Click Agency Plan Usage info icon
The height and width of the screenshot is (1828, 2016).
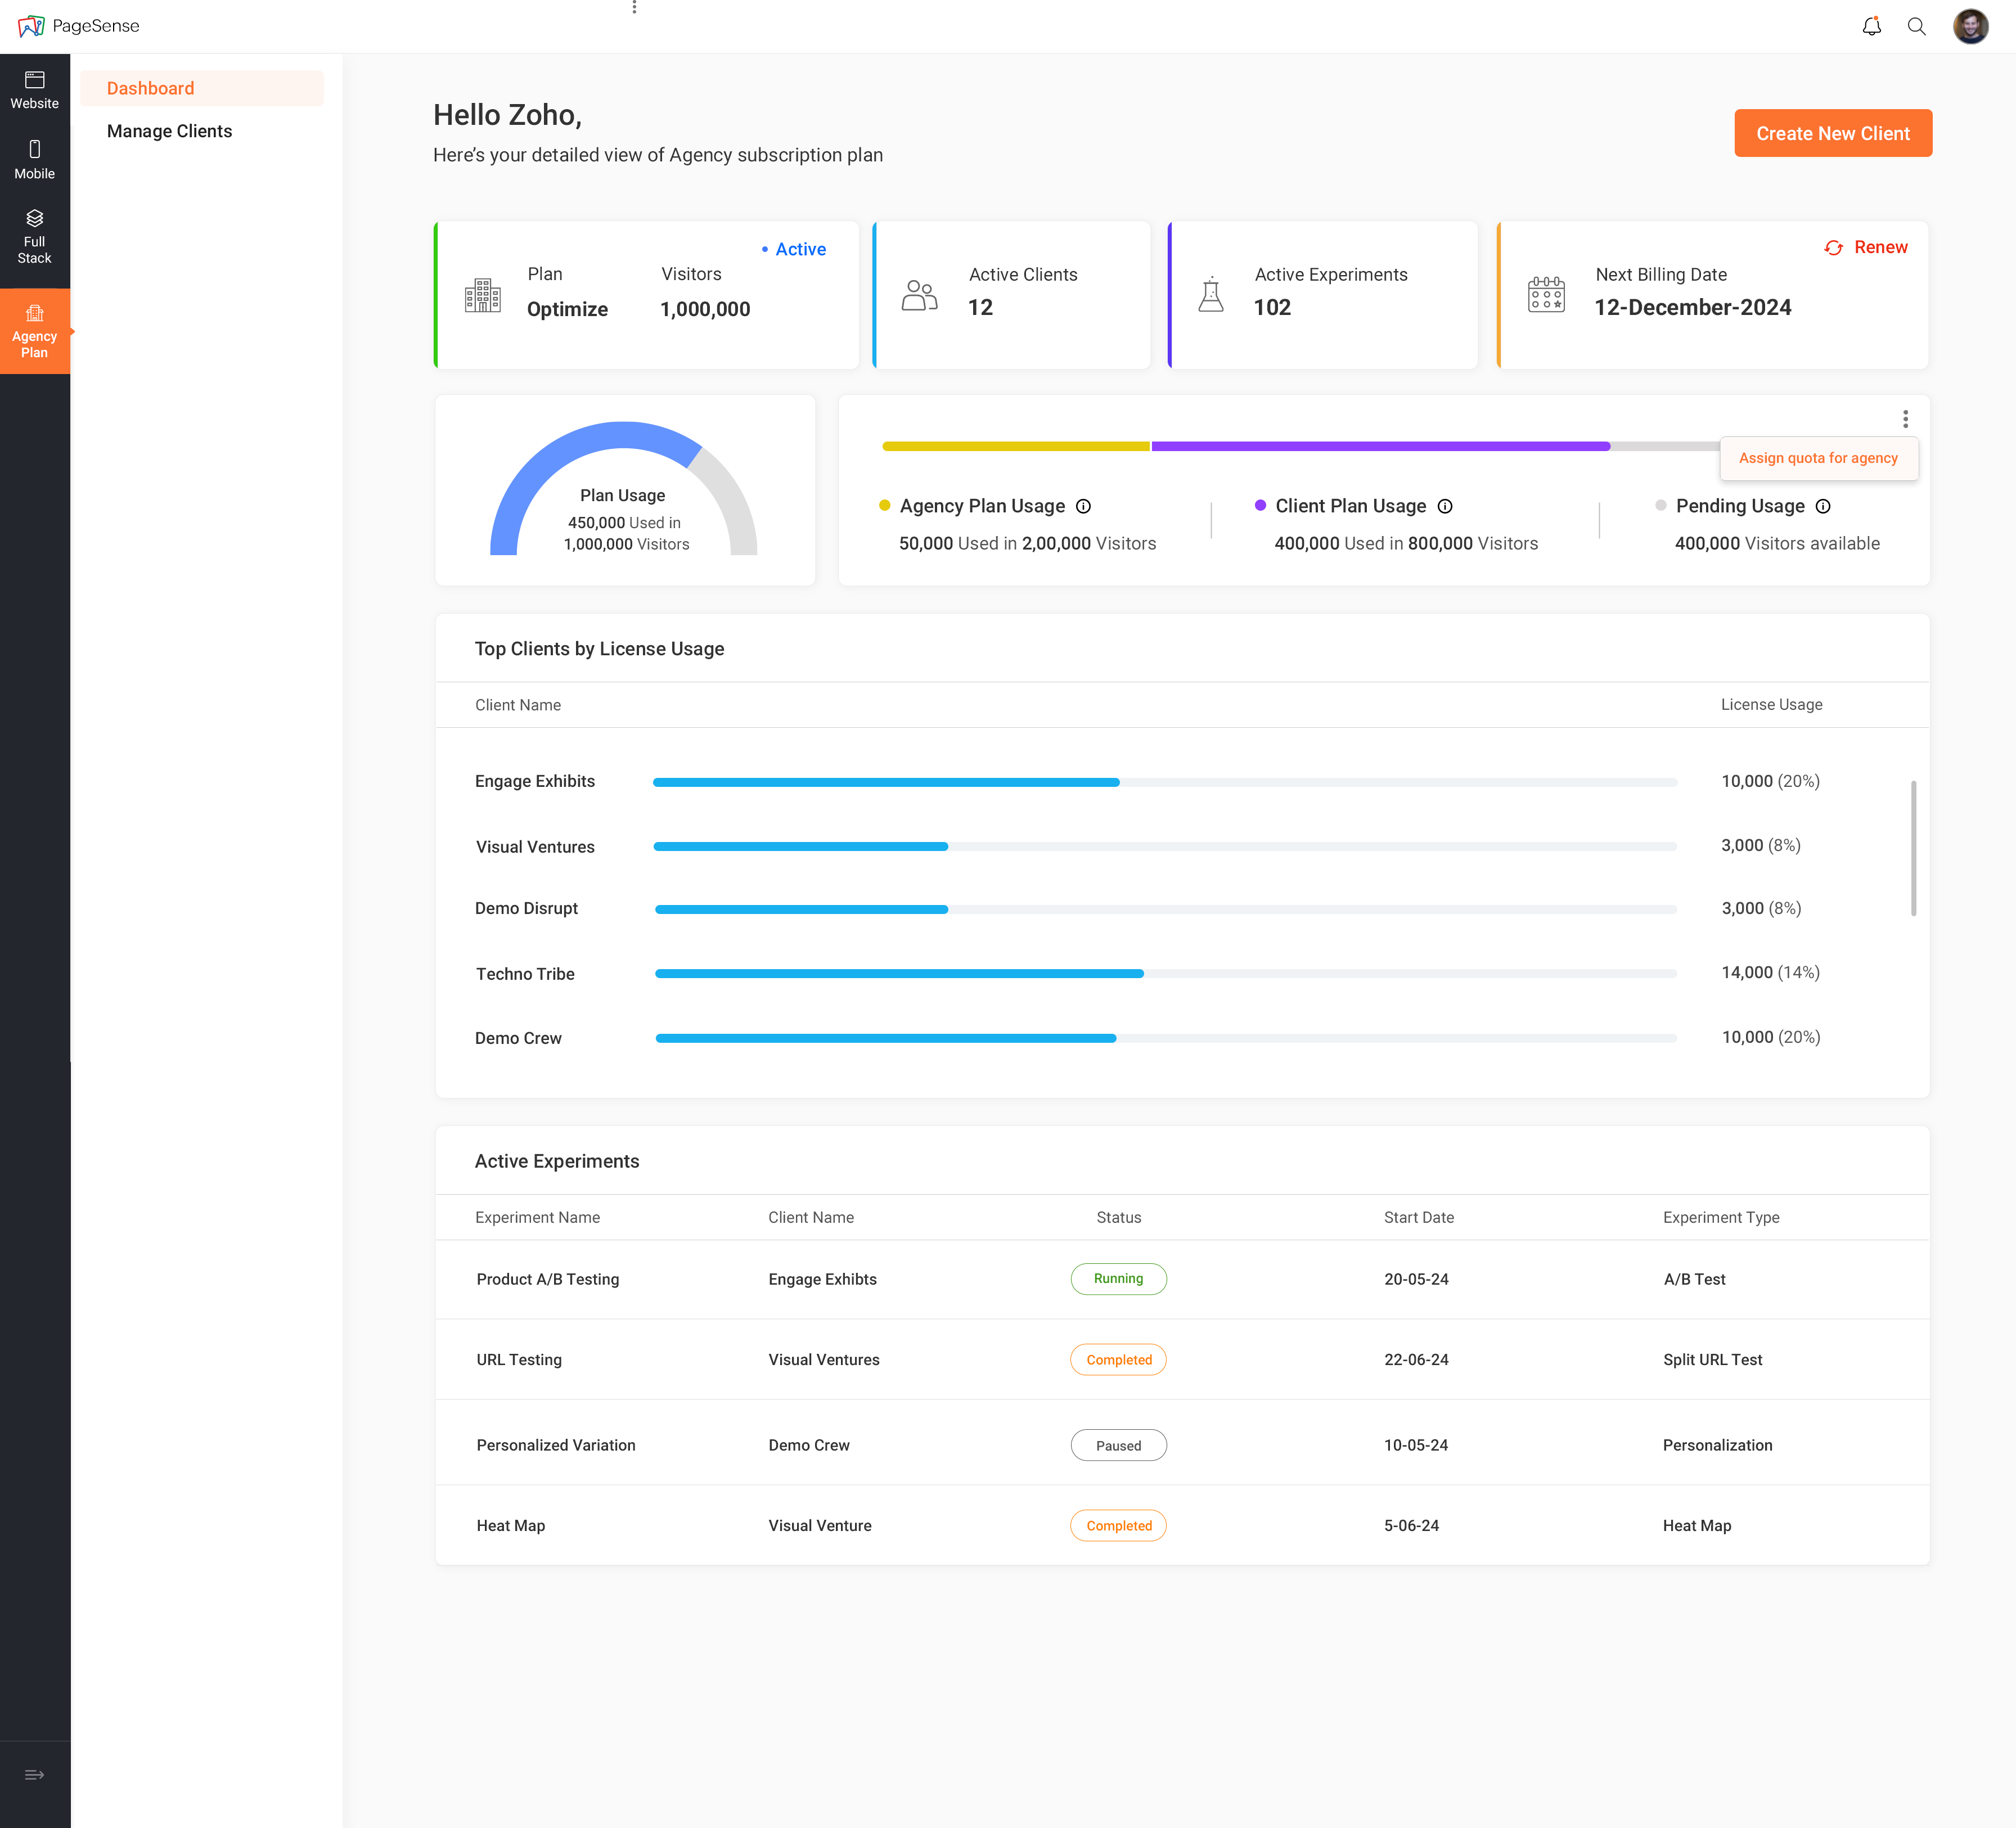[1083, 507]
